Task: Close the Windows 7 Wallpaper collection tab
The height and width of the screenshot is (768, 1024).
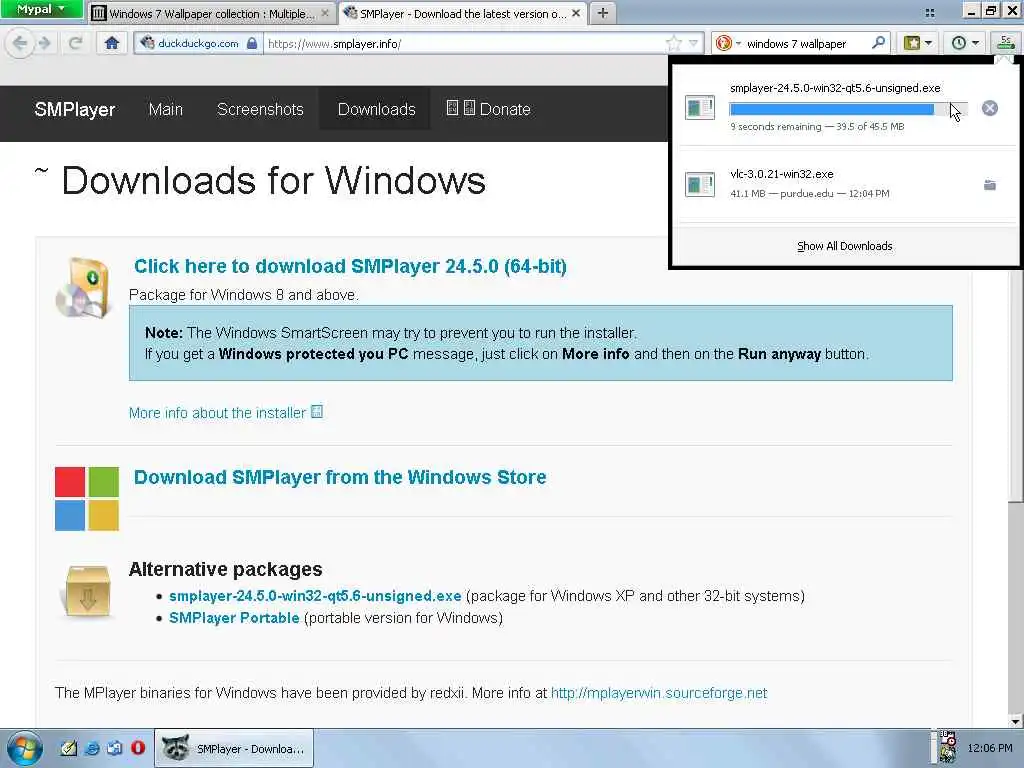Action: coord(325,13)
